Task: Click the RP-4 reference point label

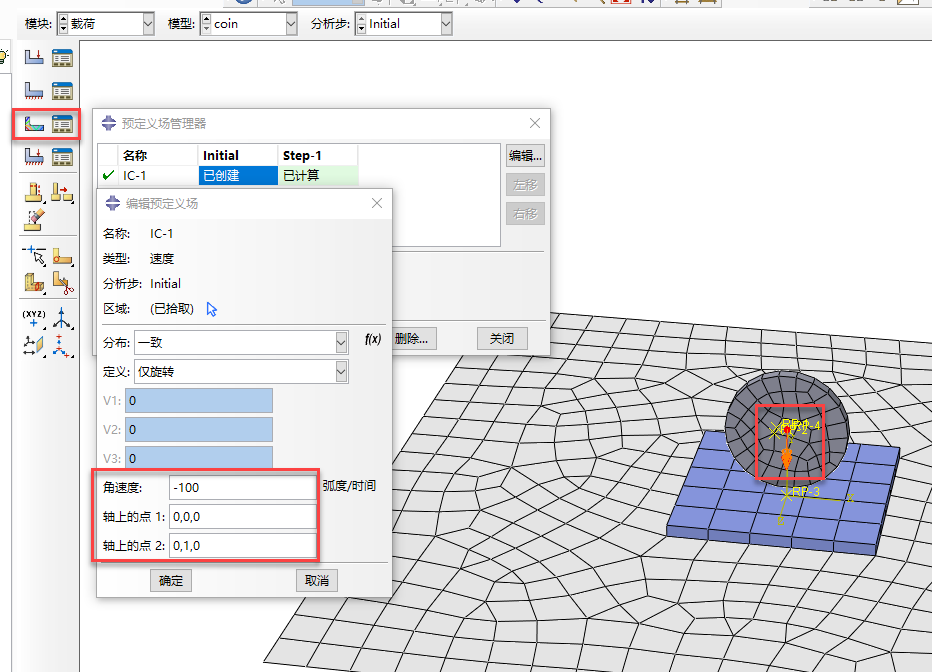Action: pos(806,425)
